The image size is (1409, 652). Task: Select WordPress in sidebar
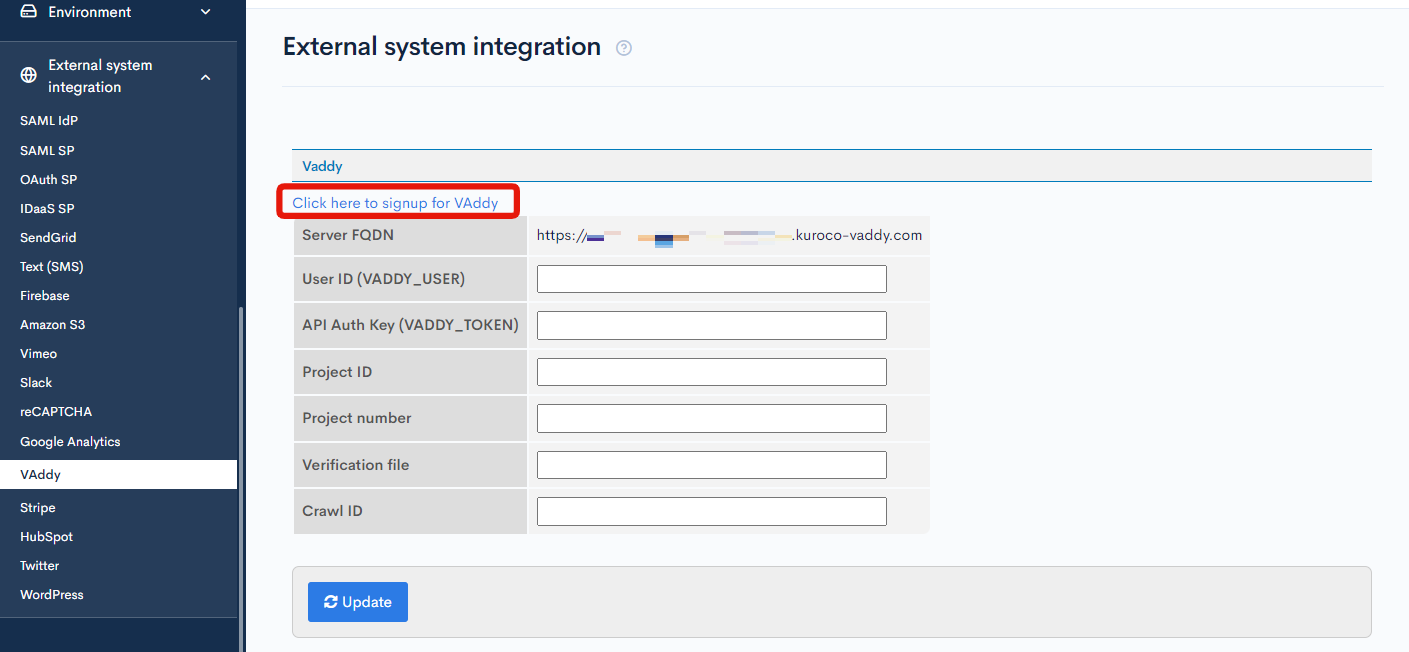pos(52,594)
